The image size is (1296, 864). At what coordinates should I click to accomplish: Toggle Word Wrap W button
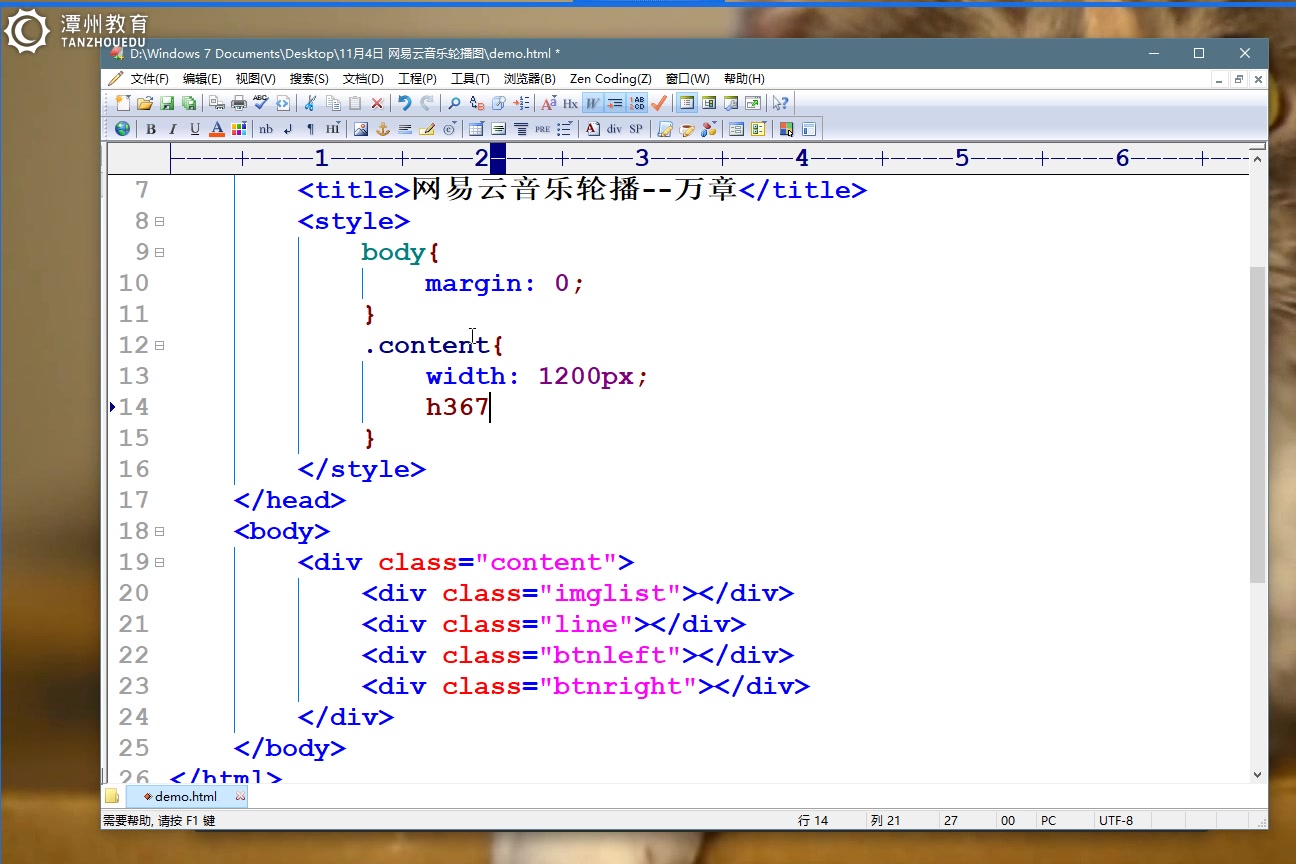592,103
